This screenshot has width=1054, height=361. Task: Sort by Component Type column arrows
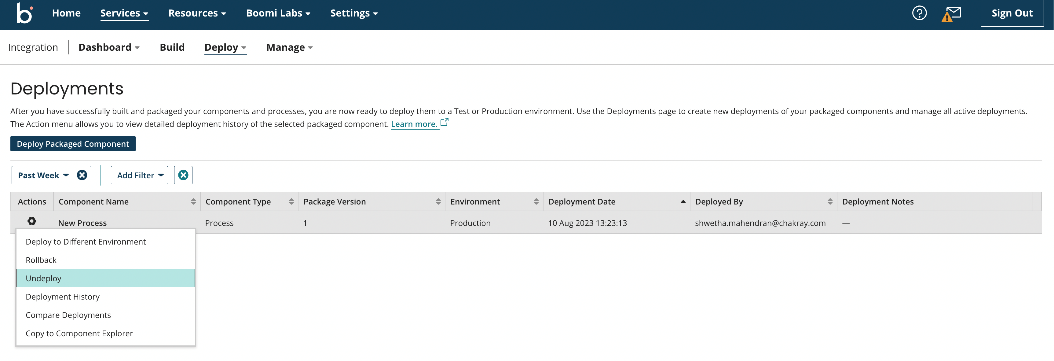pyautogui.click(x=292, y=202)
